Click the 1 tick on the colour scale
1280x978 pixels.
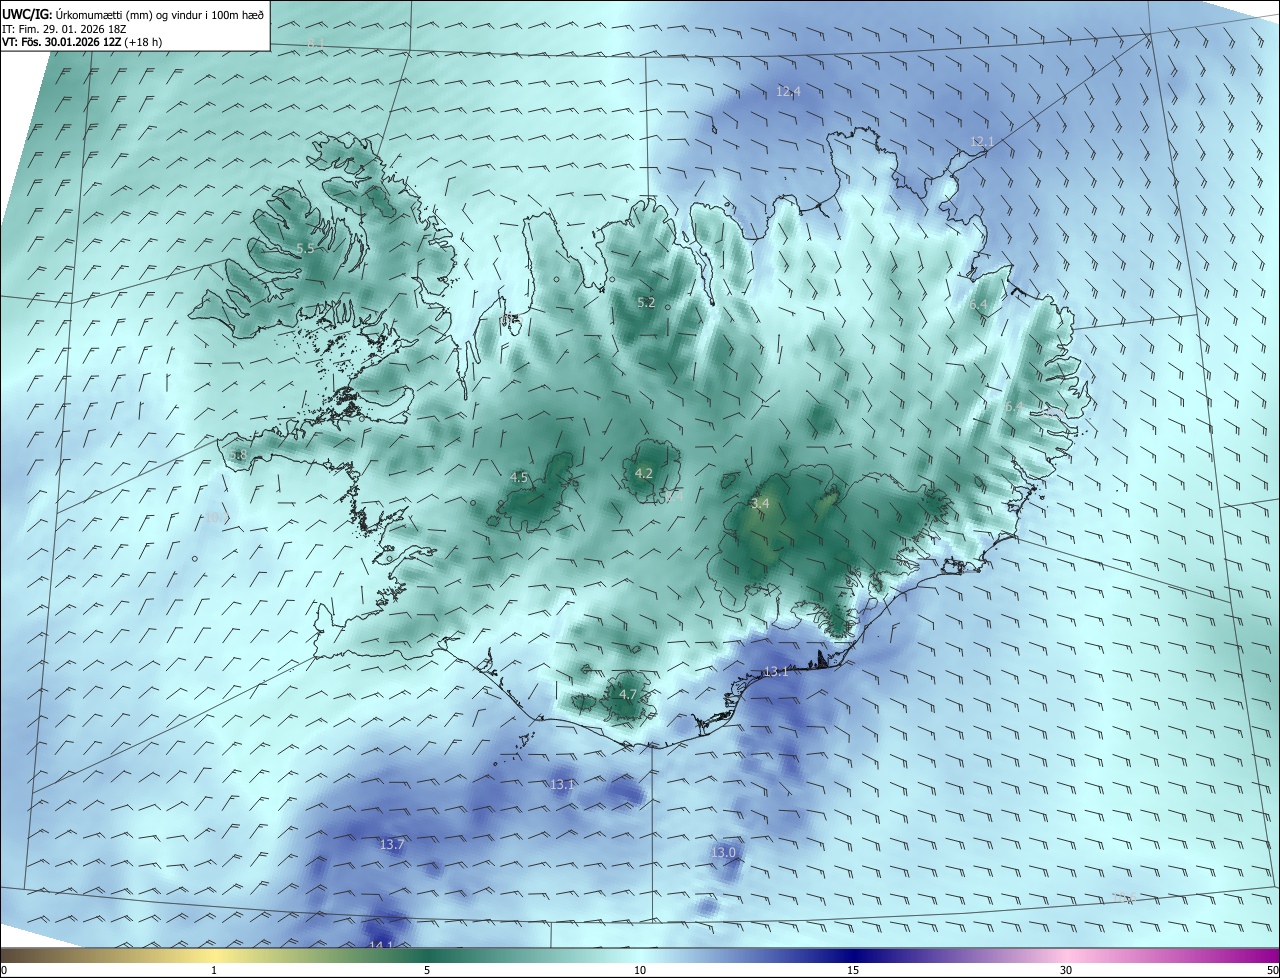pos(214,971)
